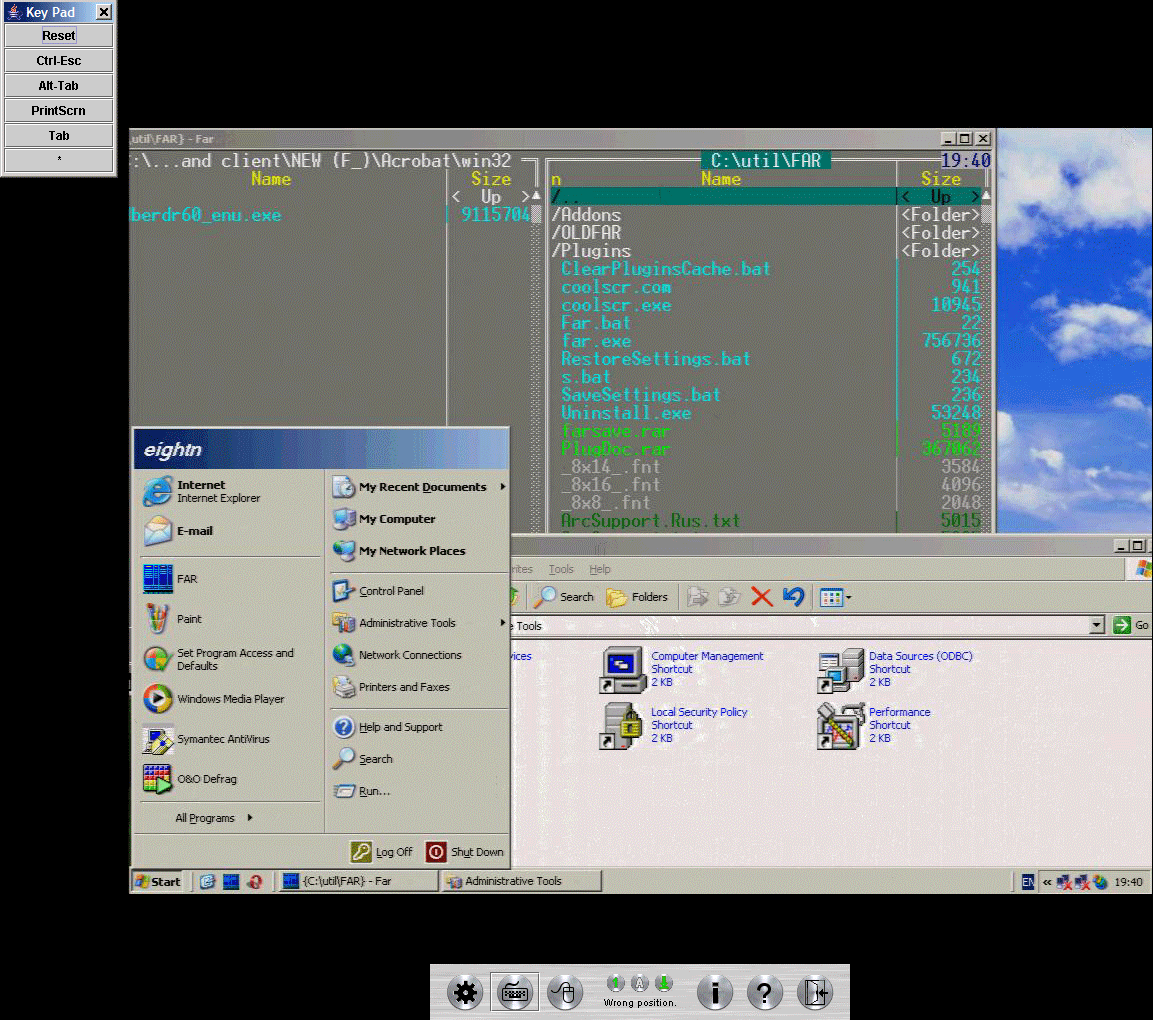Screen dimensions: 1153x1020
Task: Toggle the keyboard icon in control bar
Action: [x=514, y=993]
